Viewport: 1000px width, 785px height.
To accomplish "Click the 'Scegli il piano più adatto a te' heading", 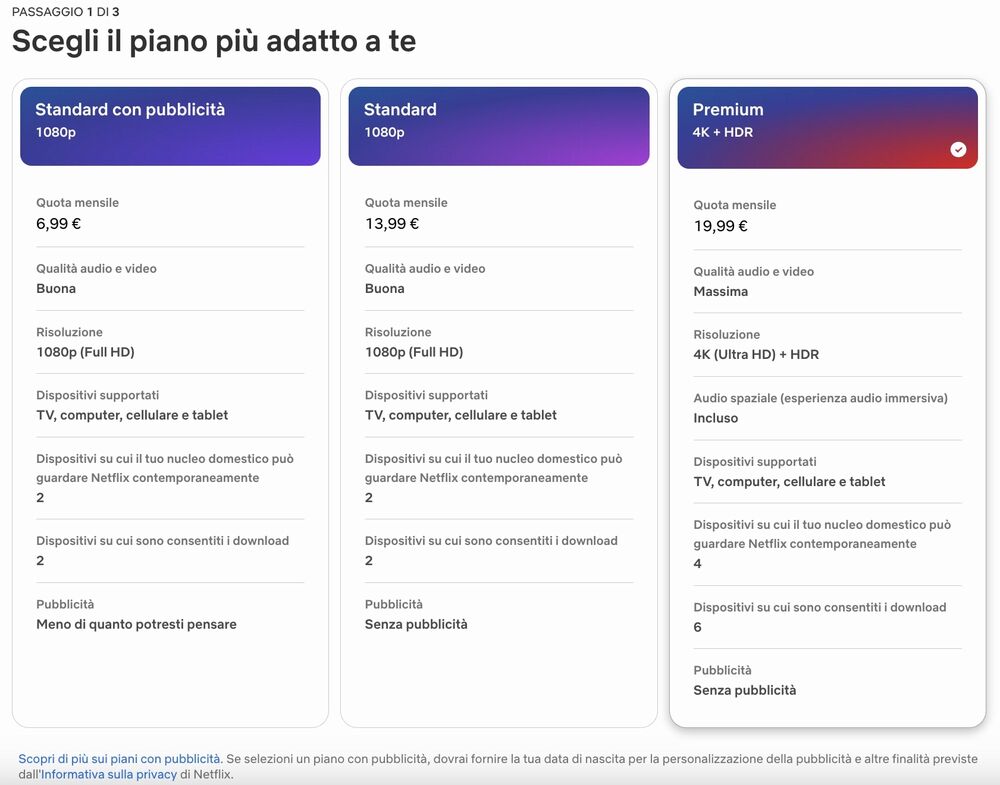I will pyautogui.click(x=214, y=41).
